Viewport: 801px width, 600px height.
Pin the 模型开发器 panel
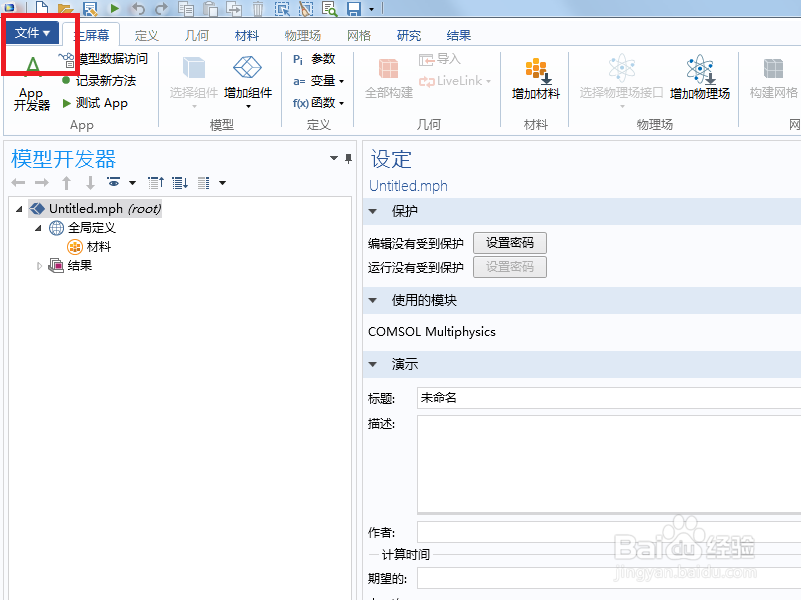(x=347, y=159)
